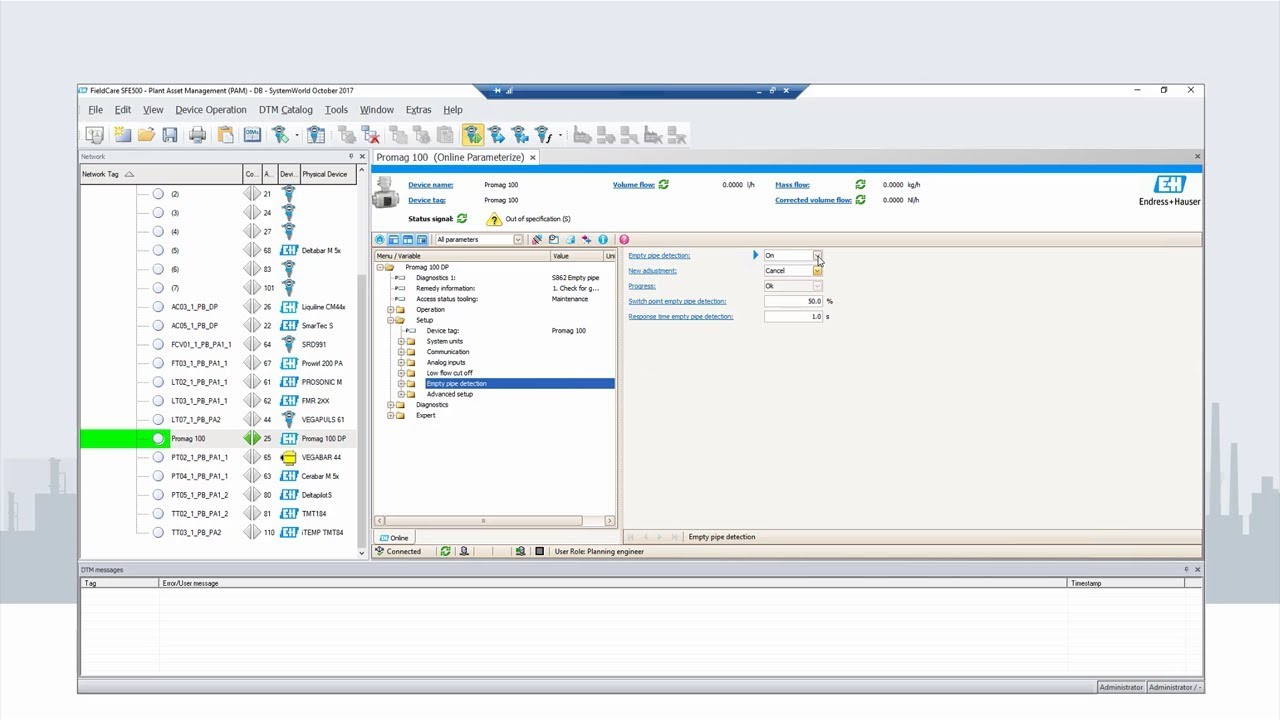Click the clipboard Paste toolbar icon
The height and width of the screenshot is (720, 1280).
tap(226, 135)
